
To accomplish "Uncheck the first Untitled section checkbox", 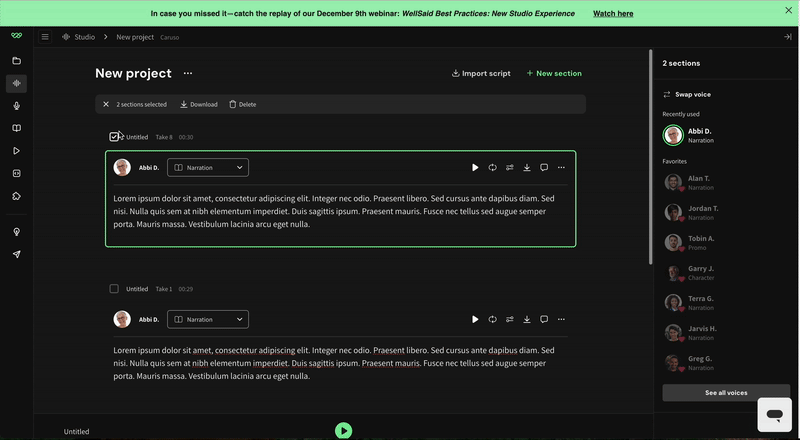I will [114, 137].
